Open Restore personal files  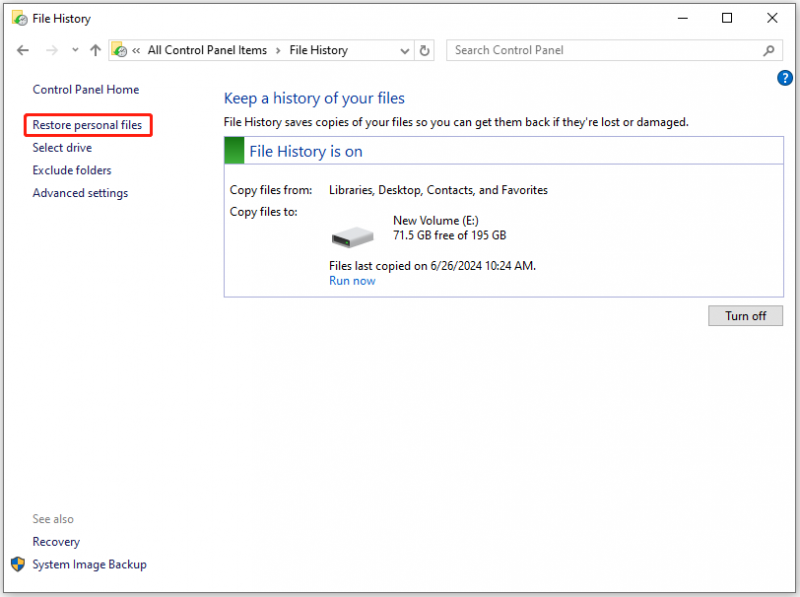87,125
